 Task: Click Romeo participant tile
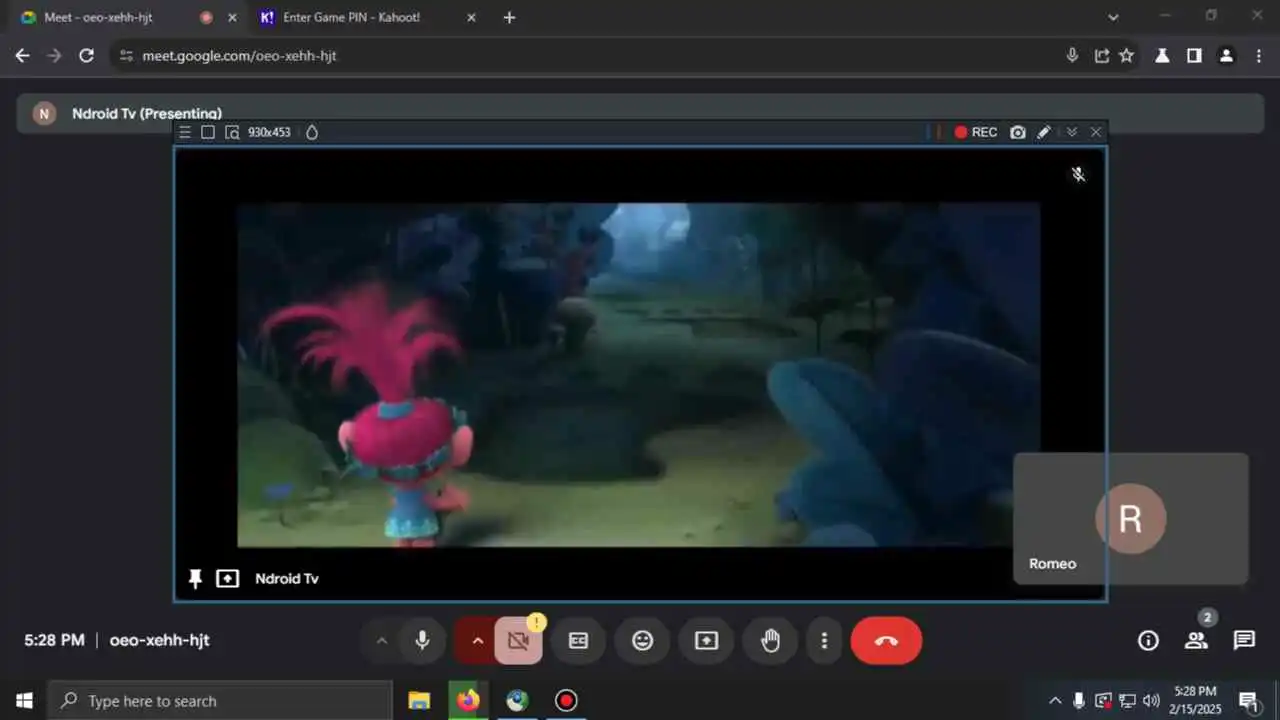click(1131, 518)
